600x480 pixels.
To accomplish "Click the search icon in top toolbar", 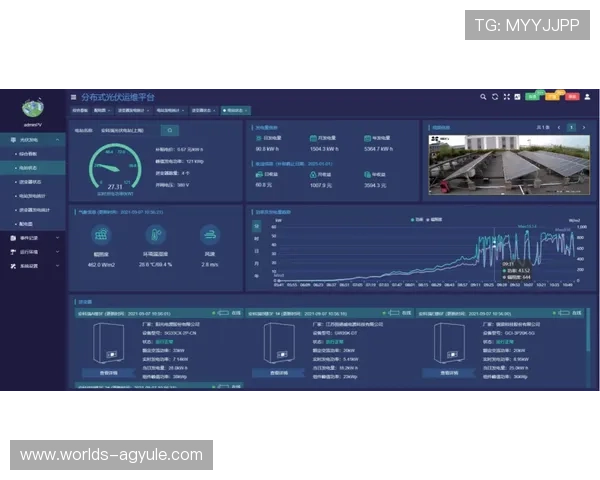I will tap(484, 97).
